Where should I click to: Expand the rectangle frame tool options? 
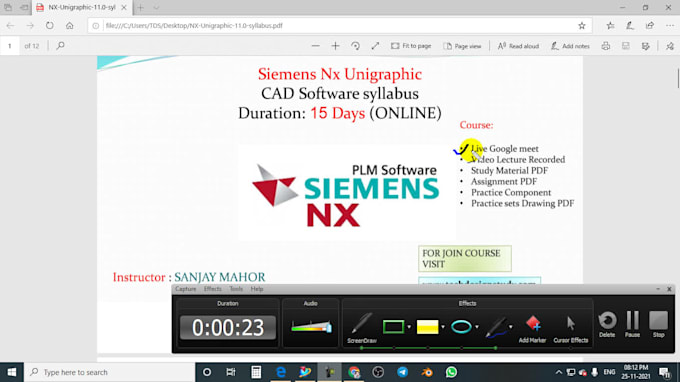pos(409,326)
